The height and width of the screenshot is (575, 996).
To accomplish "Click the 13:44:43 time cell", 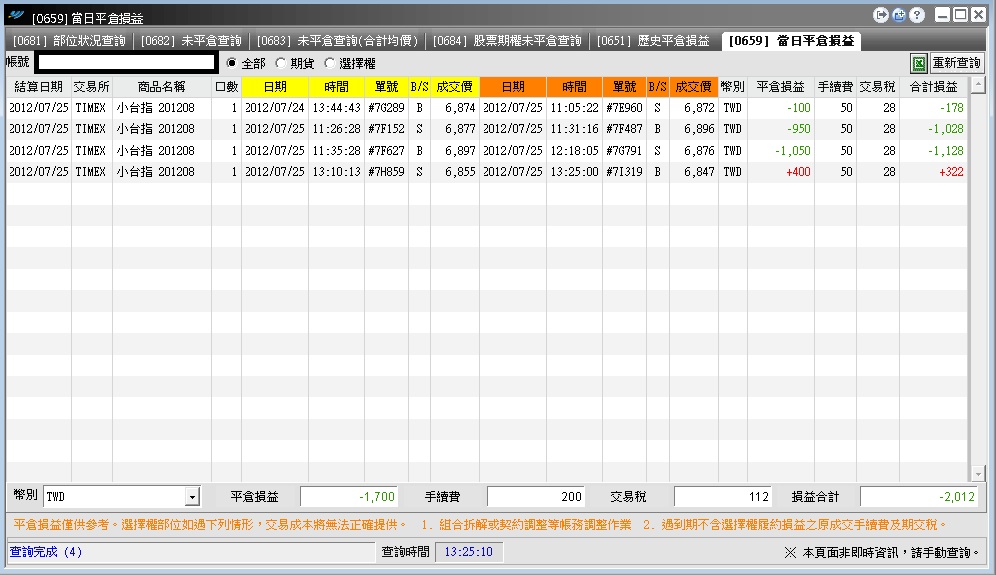I will (x=337, y=108).
